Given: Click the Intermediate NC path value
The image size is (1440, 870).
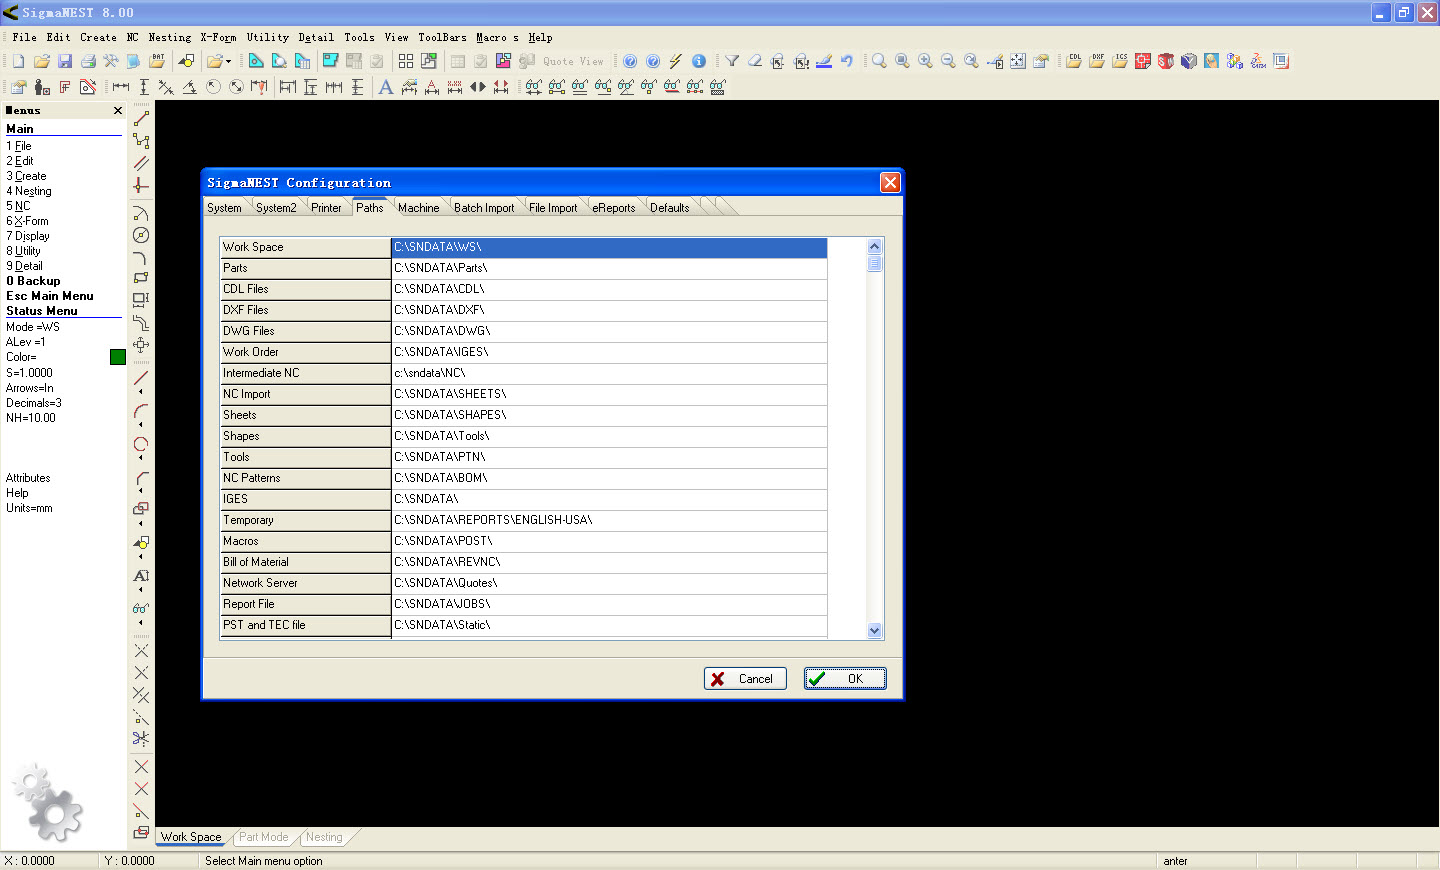Looking at the screenshot, I should point(609,373).
